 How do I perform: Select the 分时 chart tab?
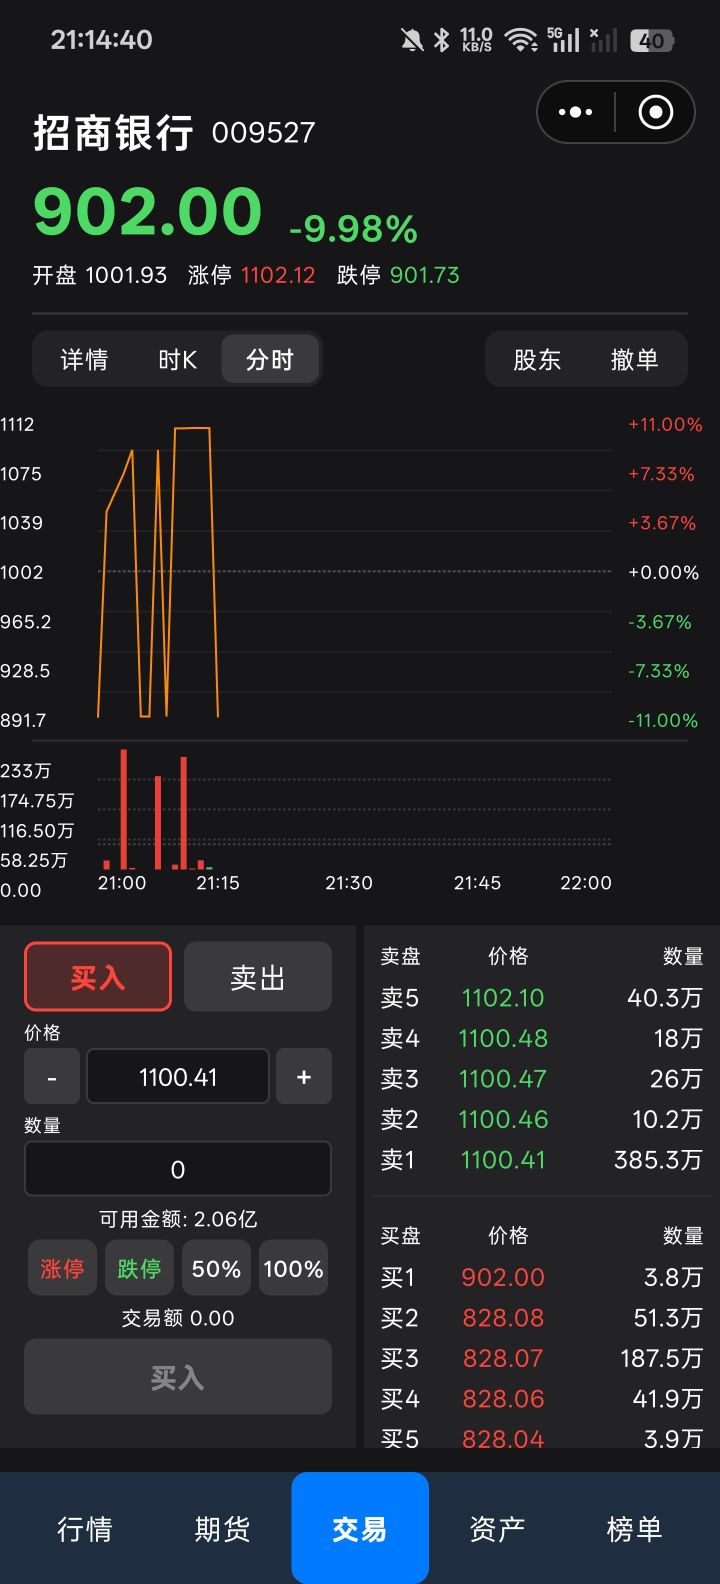click(x=270, y=359)
